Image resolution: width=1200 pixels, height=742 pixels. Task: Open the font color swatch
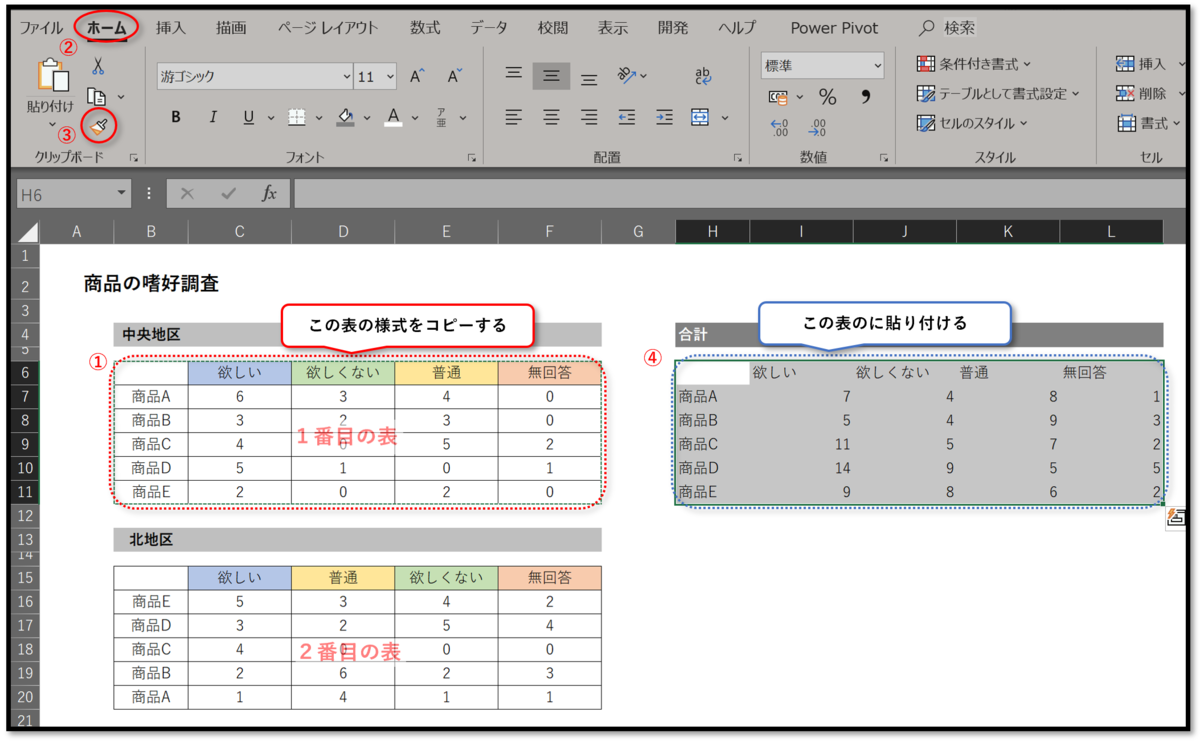pyautogui.click(x=394, y=116)
